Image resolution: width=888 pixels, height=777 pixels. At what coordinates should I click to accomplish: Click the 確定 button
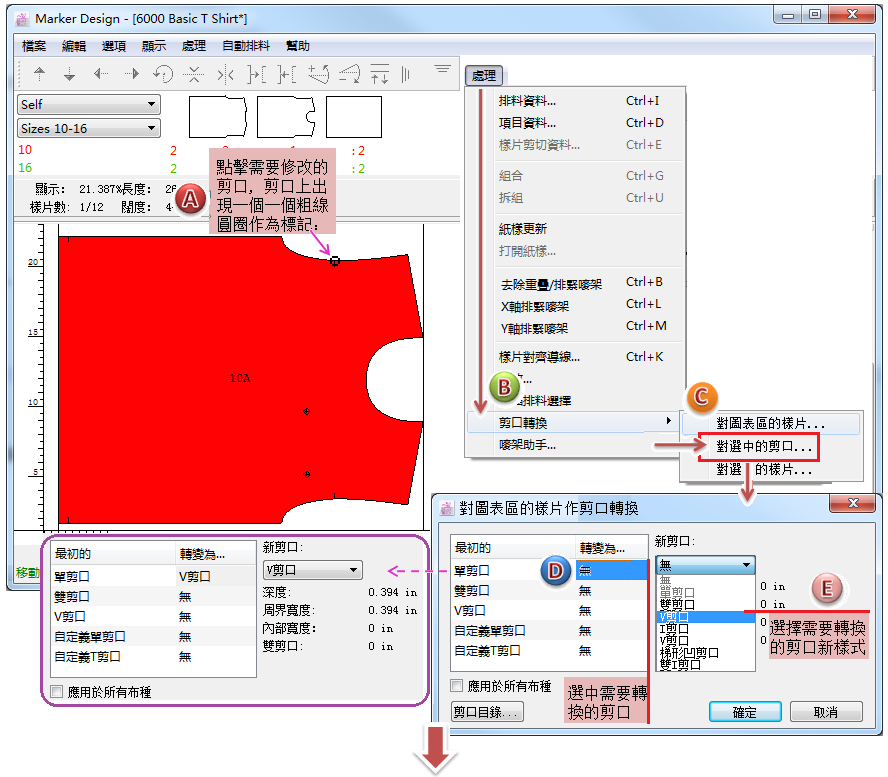click(x=745, y=712)
